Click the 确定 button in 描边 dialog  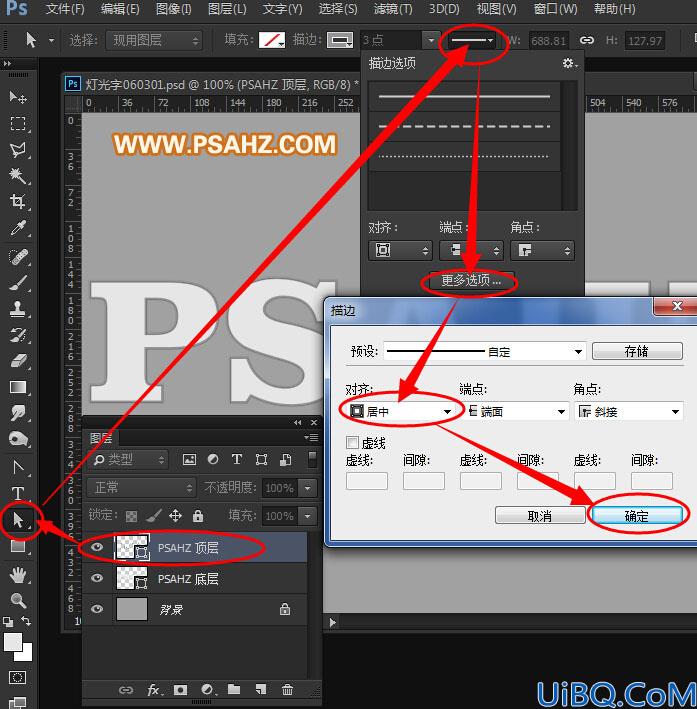(x=637, y=515)
